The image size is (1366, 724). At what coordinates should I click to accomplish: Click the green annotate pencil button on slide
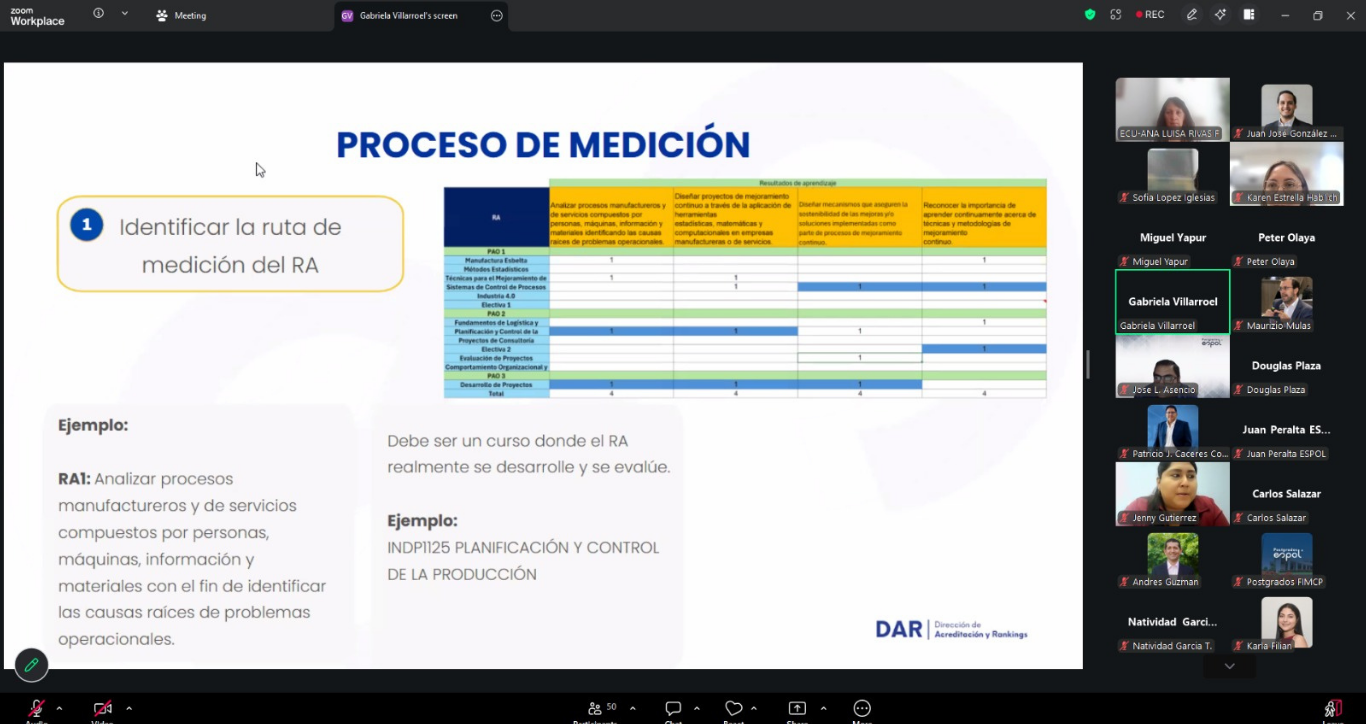(x=31, y=664)
